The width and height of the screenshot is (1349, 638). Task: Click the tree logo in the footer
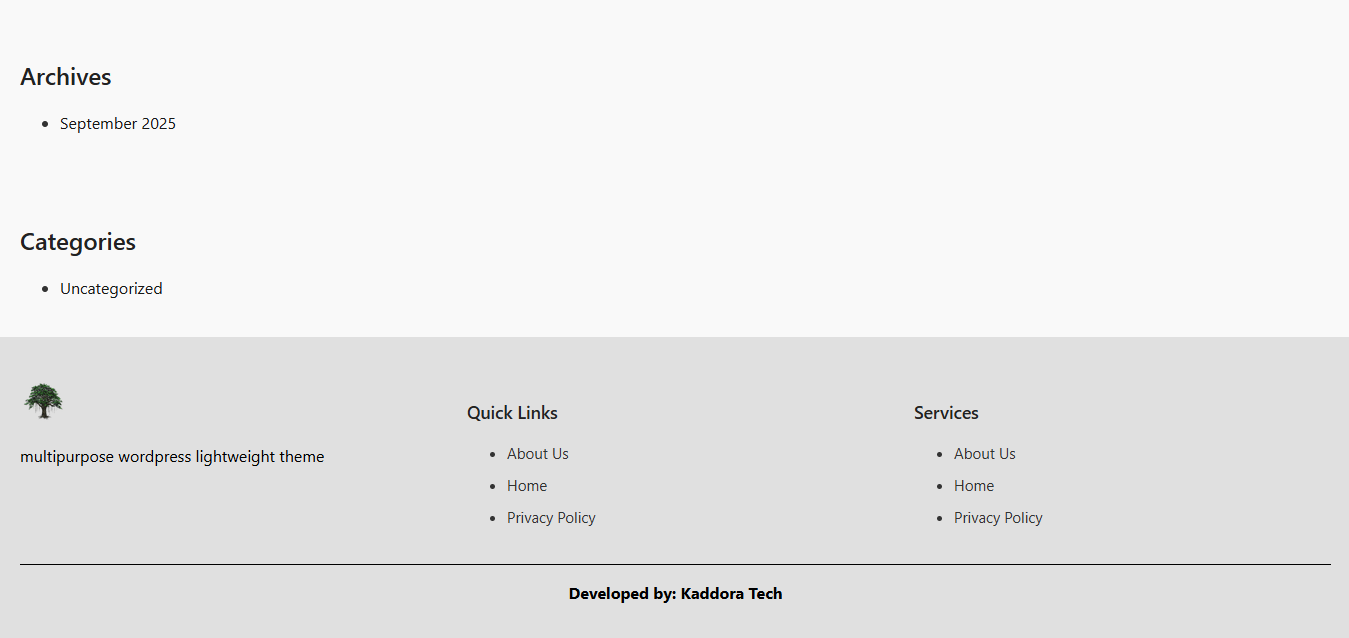(x=43, y=401)
